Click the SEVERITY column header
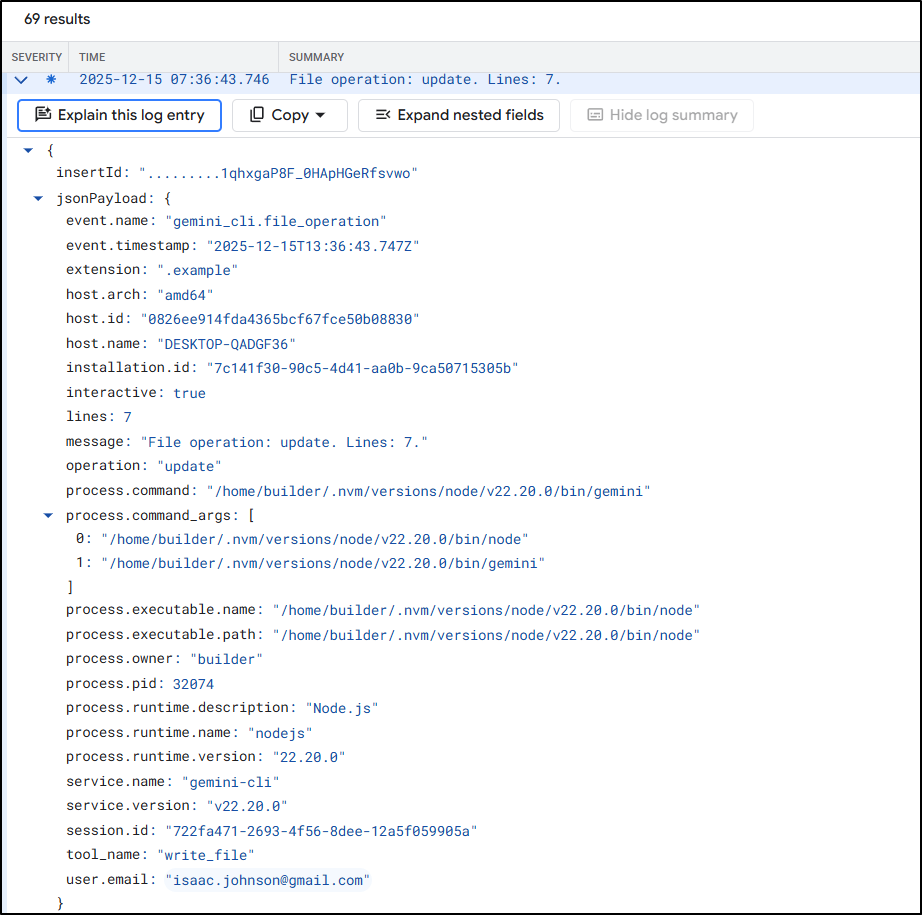The width and height of the screenshot is (922, 915). pyautogui.click(x=37, y=57)
